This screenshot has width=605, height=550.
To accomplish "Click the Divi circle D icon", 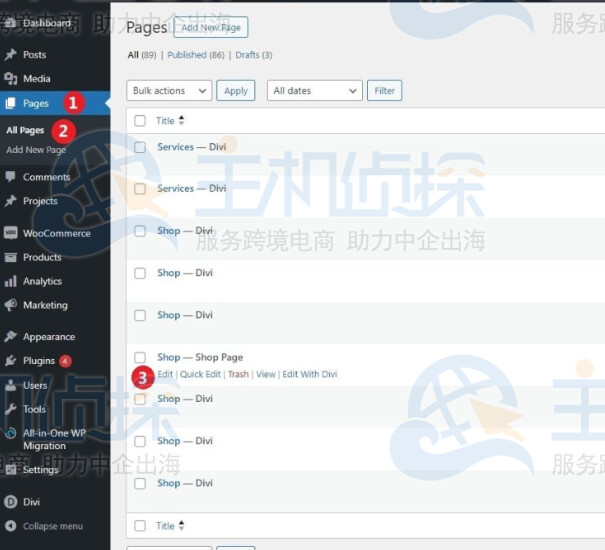I will [10, 502].
